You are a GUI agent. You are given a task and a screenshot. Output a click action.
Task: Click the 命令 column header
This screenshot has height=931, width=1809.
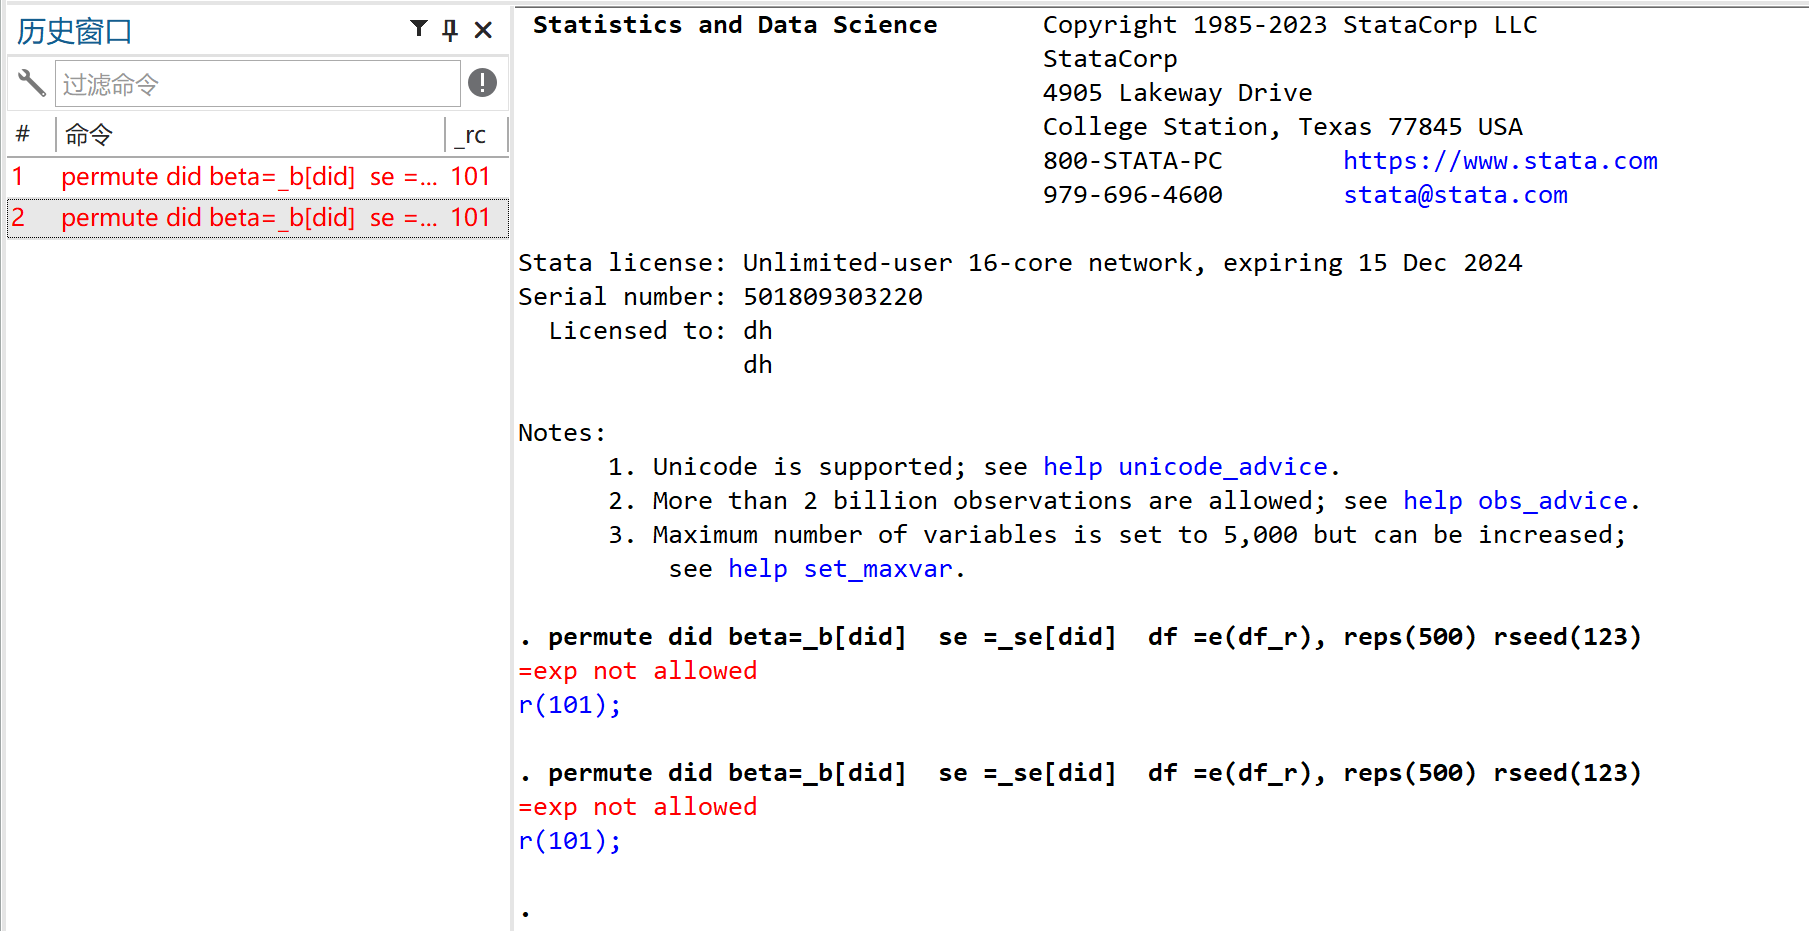coord(89,134)
